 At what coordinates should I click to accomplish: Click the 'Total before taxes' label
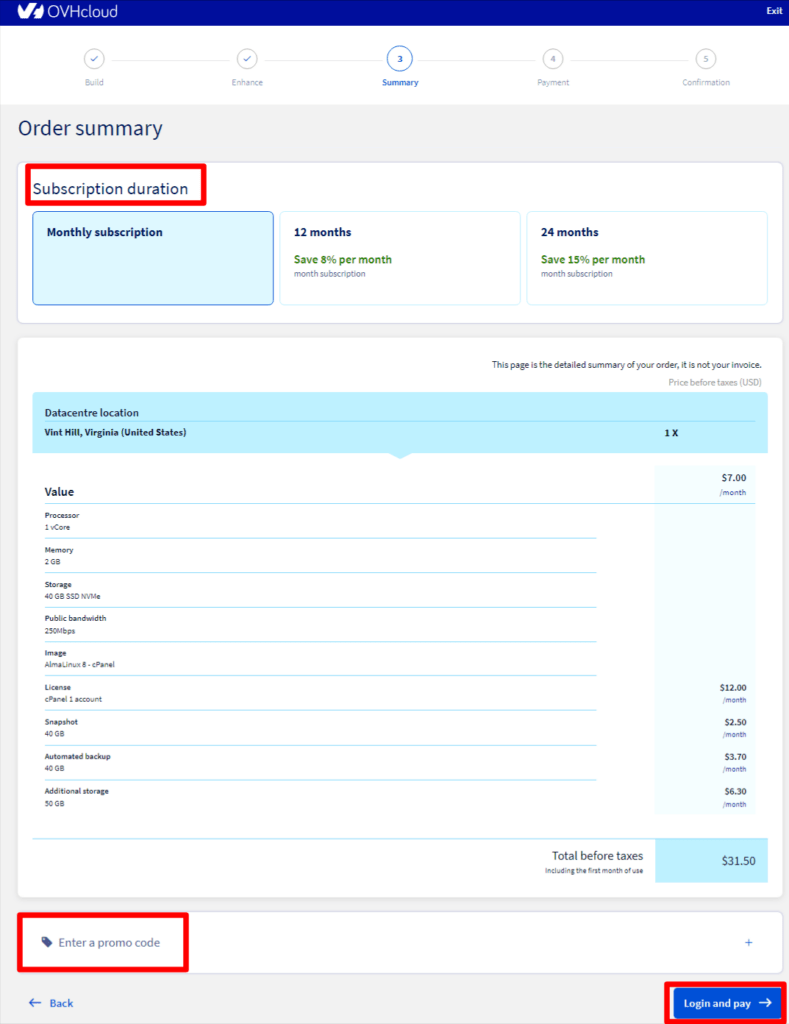point(597,856)
